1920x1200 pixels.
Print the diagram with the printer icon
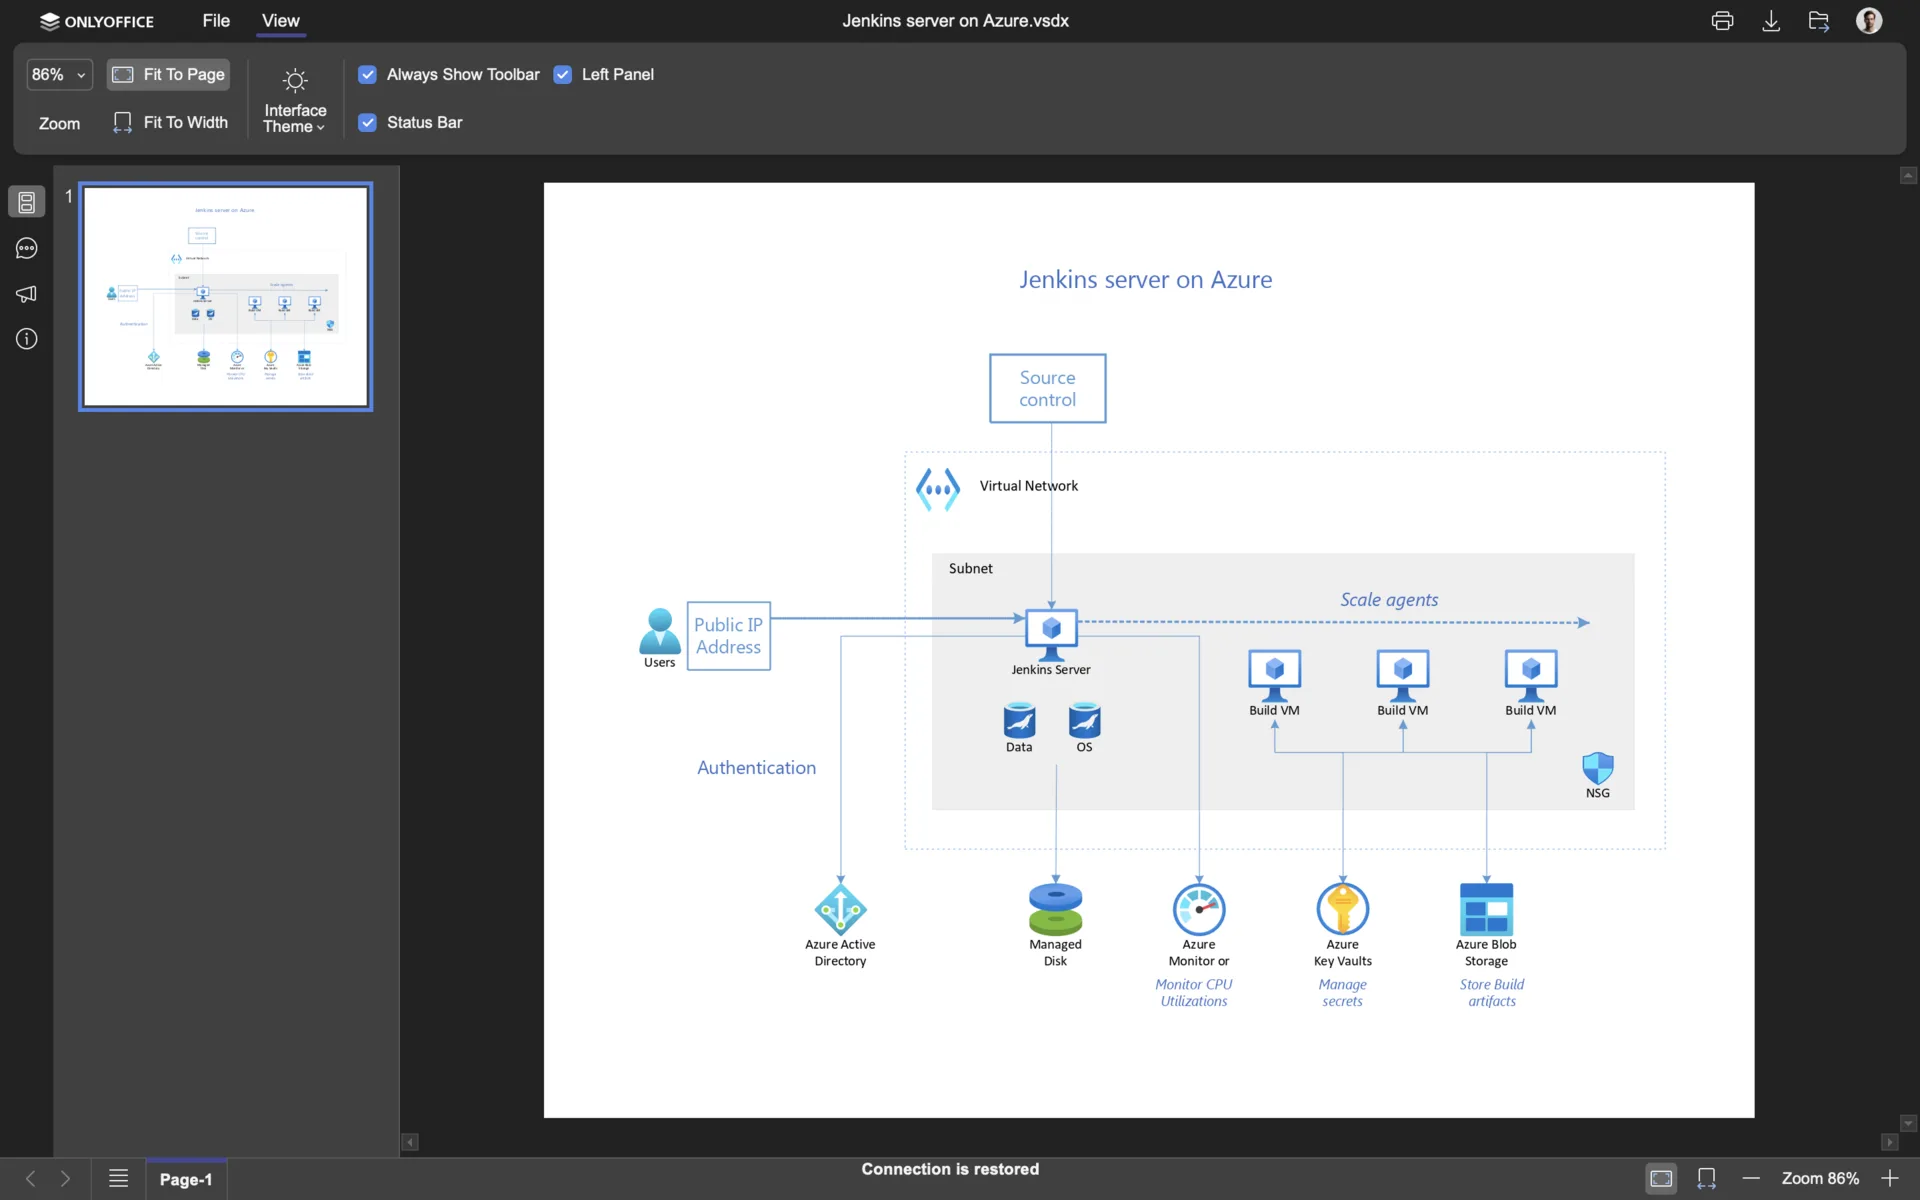point(1722,21)
